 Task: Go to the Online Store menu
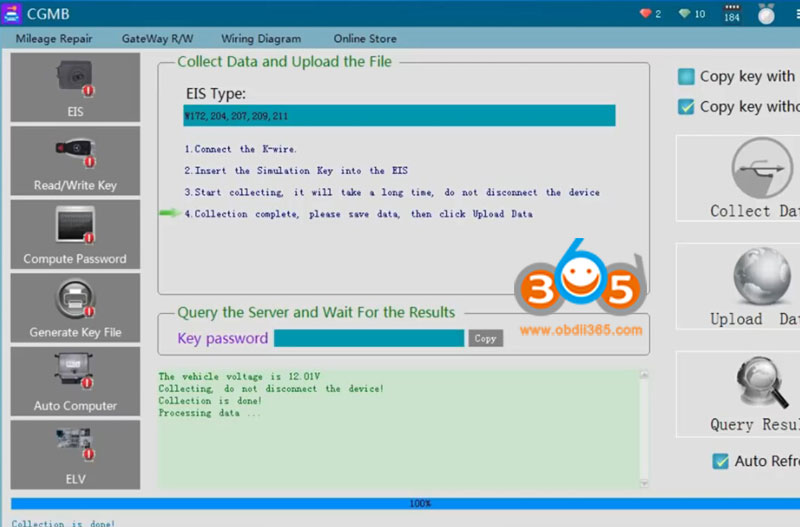point(364,39)
